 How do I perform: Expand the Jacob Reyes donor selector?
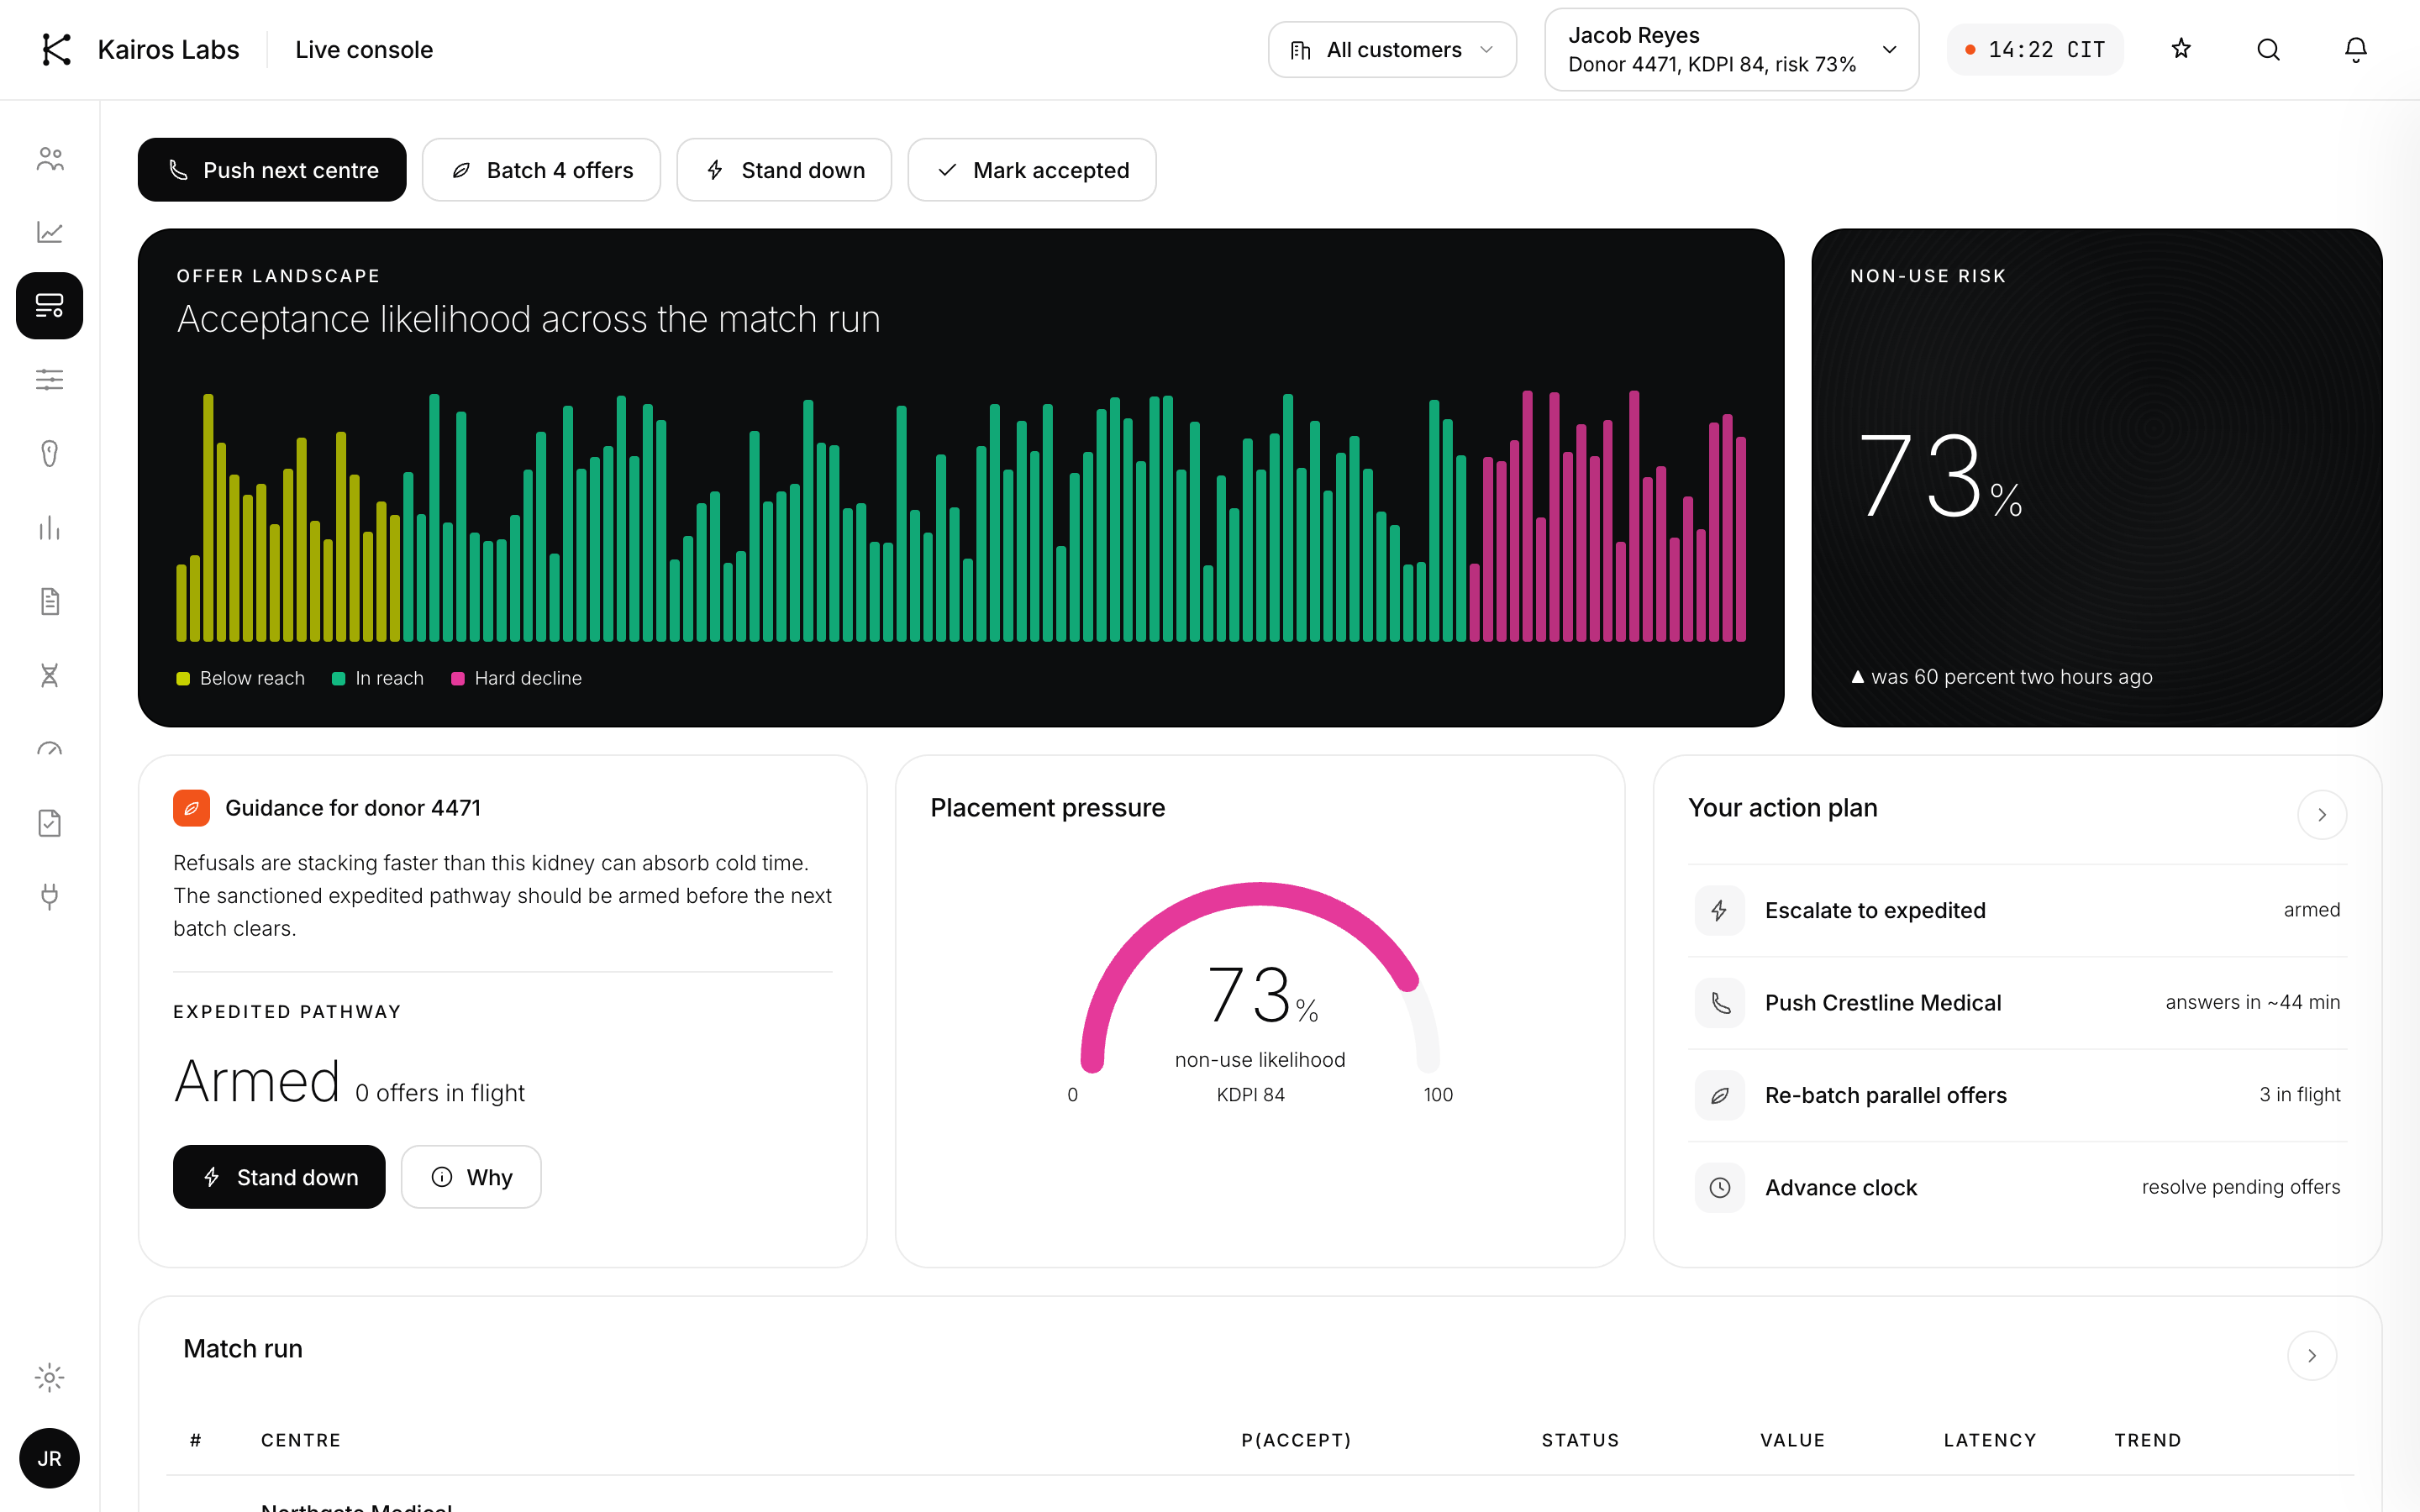point(1731,50)
